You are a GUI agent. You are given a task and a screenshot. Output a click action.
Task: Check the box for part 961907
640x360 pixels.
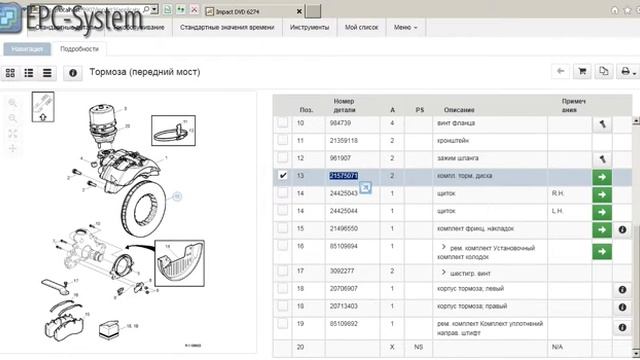(x=282, y=158)
